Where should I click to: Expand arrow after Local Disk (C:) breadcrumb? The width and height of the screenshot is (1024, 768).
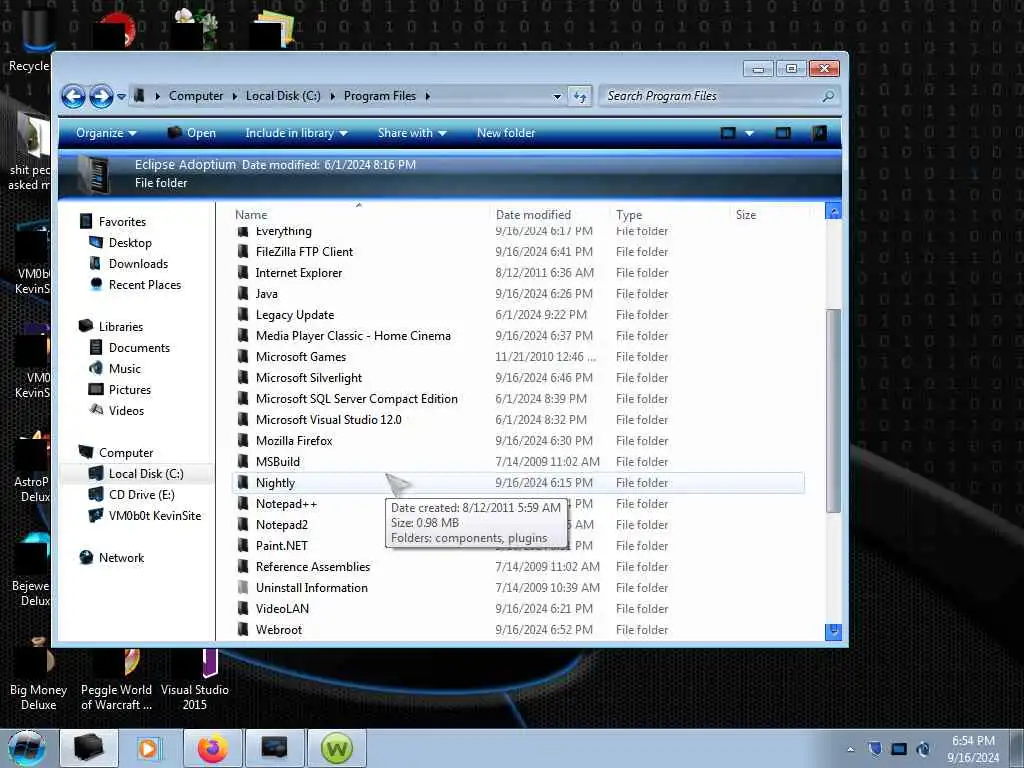tap(332, 96)
